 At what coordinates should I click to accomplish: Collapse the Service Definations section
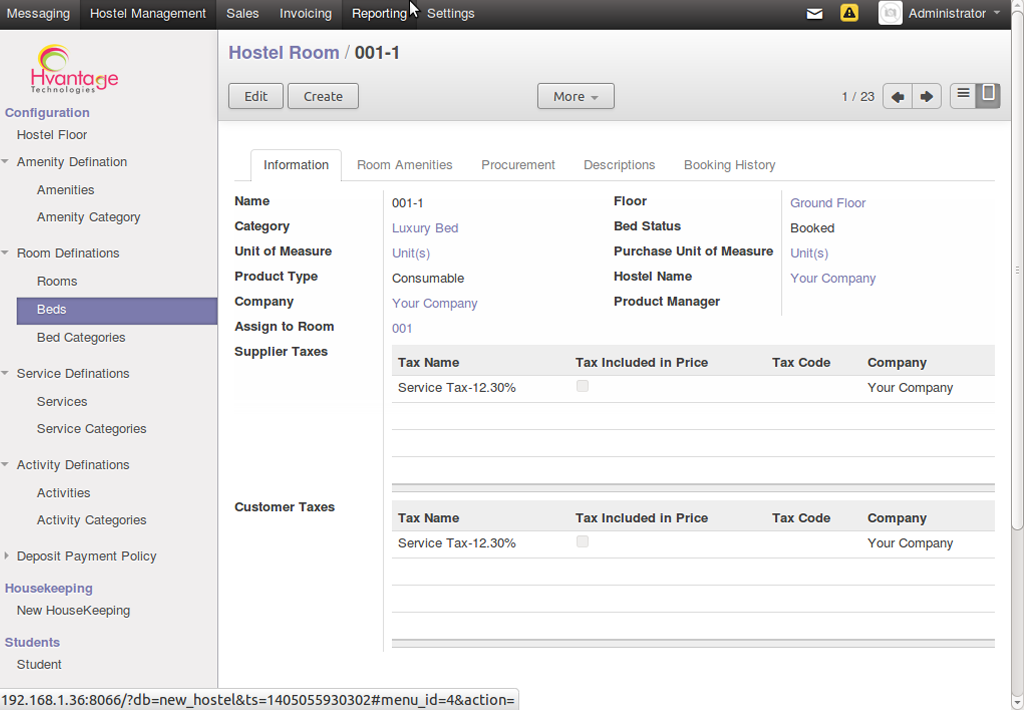(5, 374)
